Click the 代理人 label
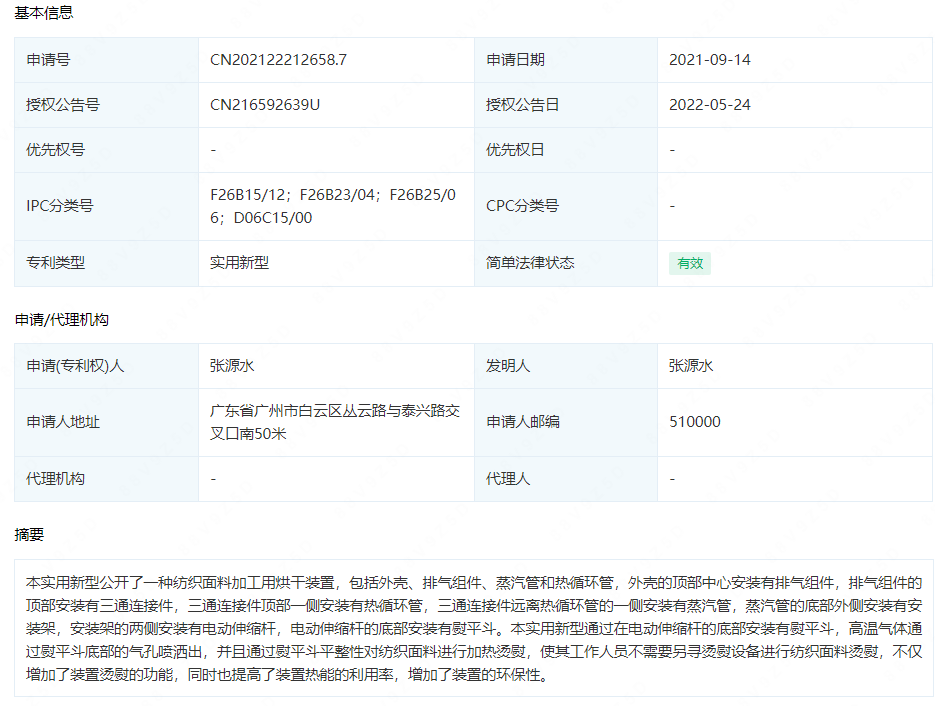935x706 pixels. [508, 479]
